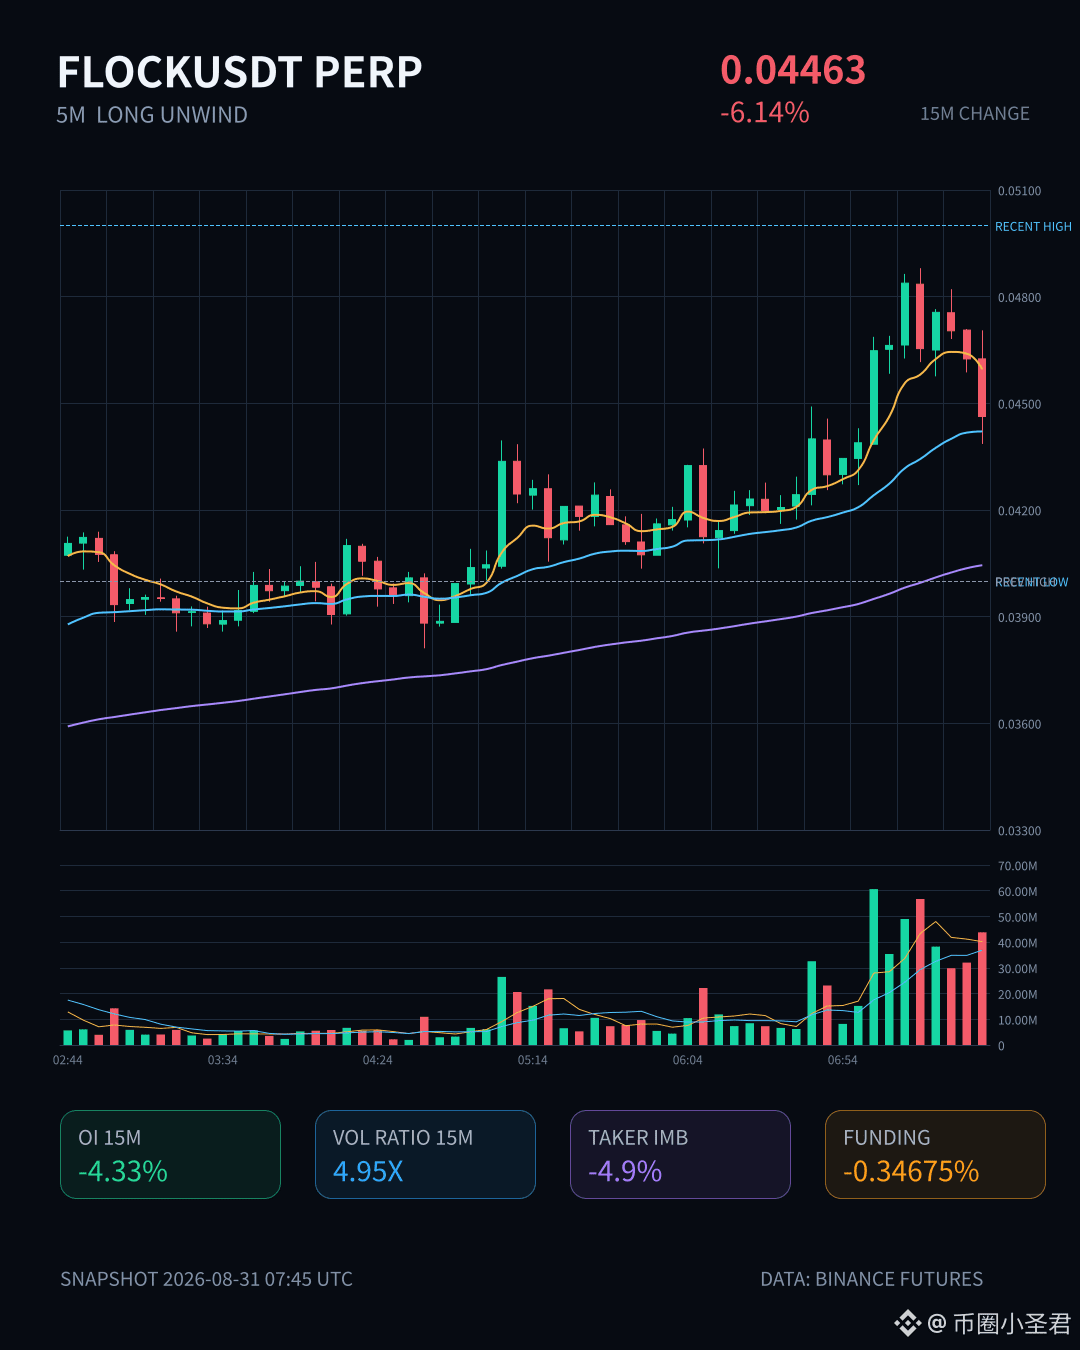Click the 50.00M volume axis label
The height and width of the screenshot is (1350, 1080).
tap(1018, 918)
